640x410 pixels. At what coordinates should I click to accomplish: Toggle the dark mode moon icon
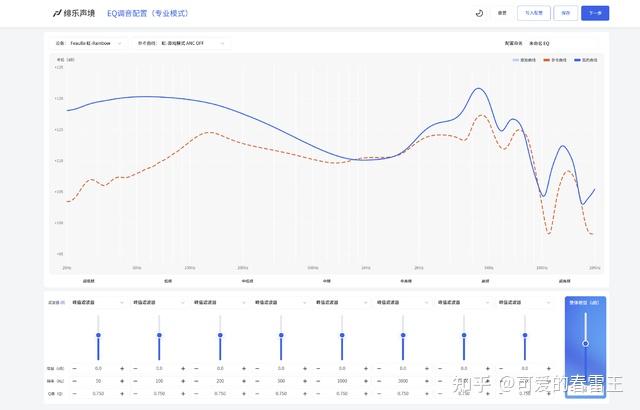pos(480,13)
